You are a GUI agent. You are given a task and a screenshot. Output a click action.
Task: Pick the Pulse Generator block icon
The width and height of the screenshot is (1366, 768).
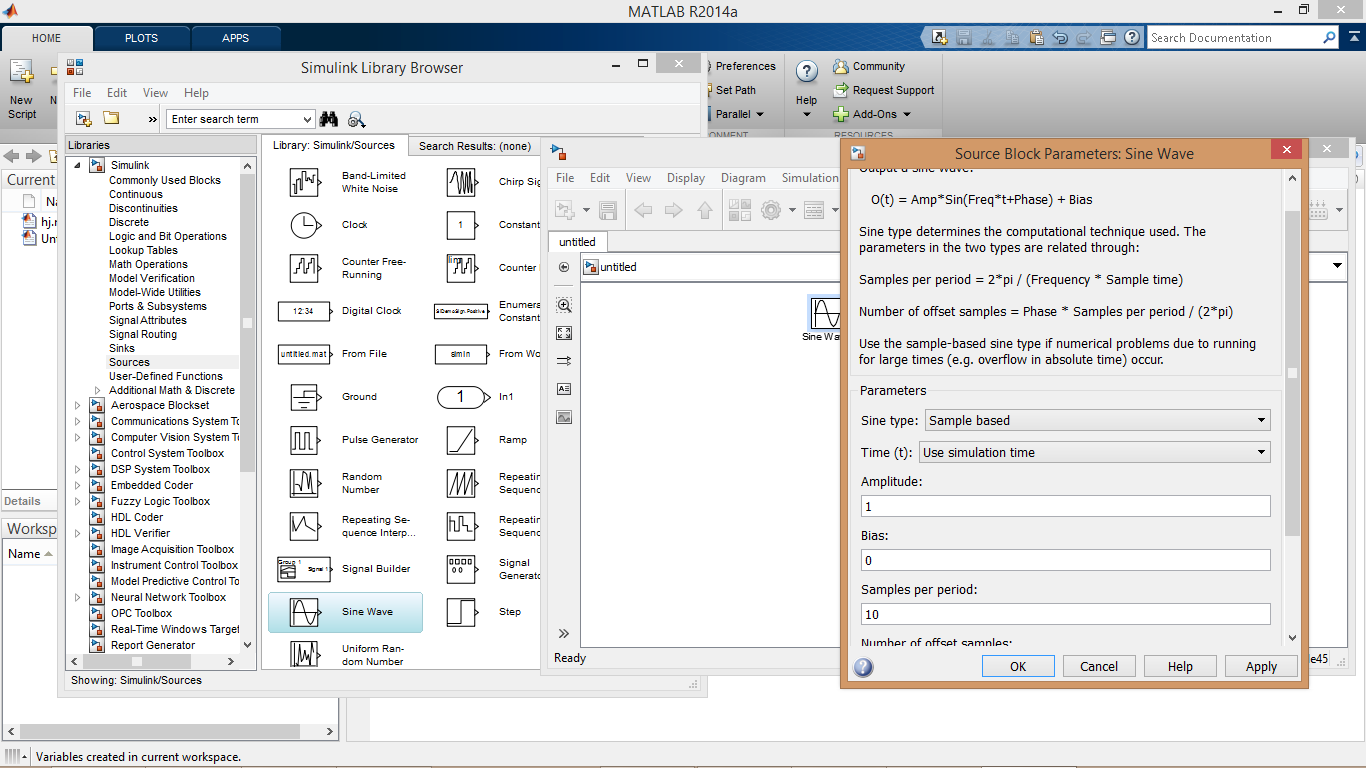click(x=304, y=440)
